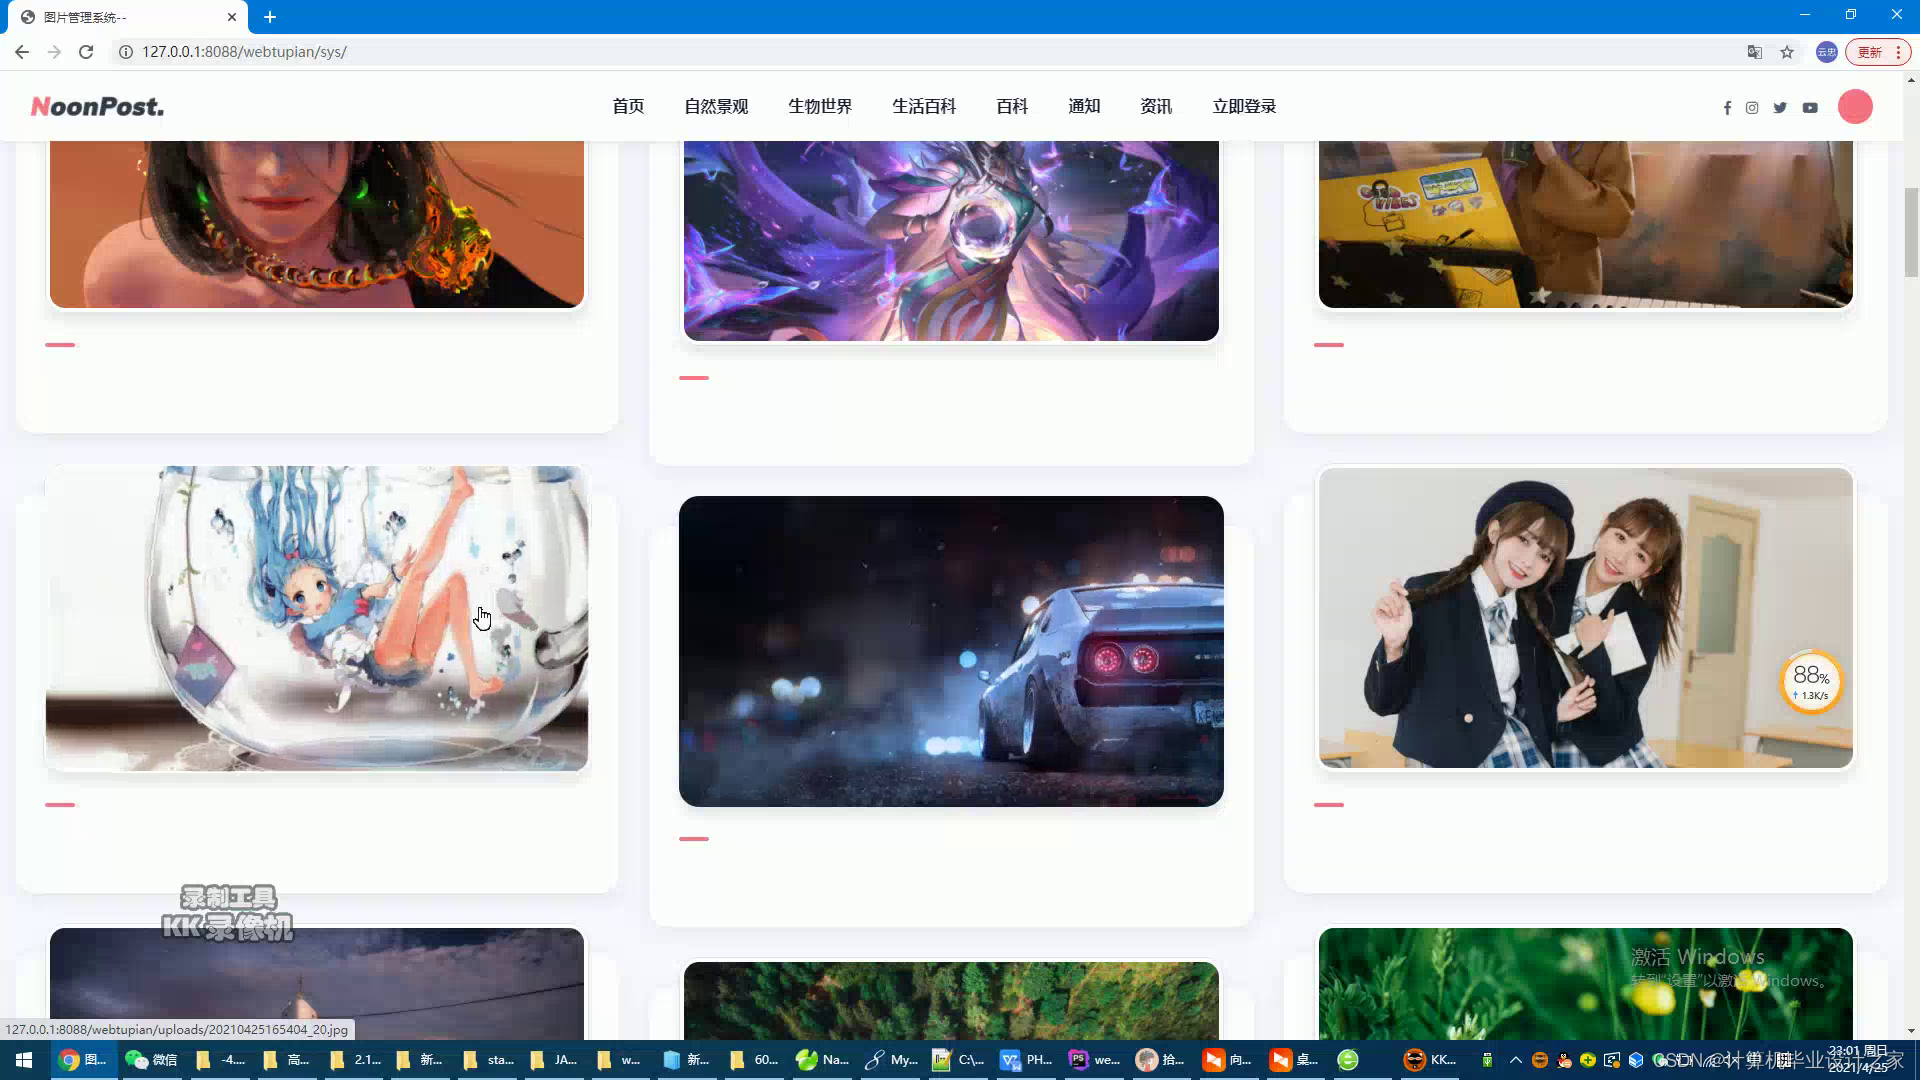Screen dimensions: 1920x1080
Task: Open the car at night image
Action: click(951, 651)
